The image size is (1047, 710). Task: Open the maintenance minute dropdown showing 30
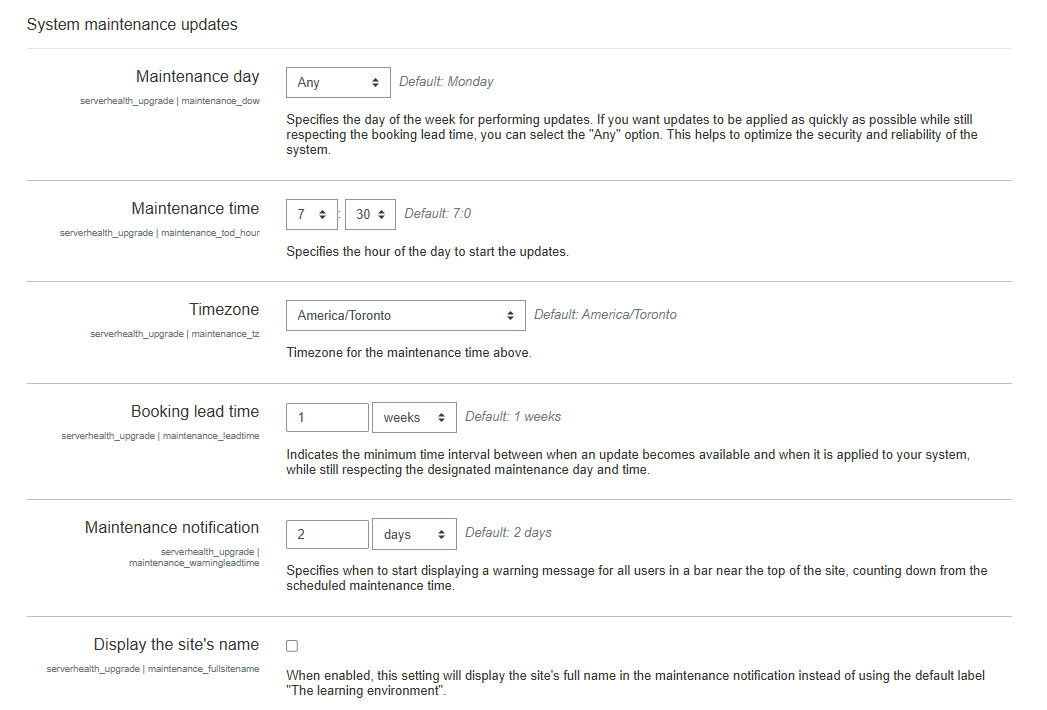370,215
